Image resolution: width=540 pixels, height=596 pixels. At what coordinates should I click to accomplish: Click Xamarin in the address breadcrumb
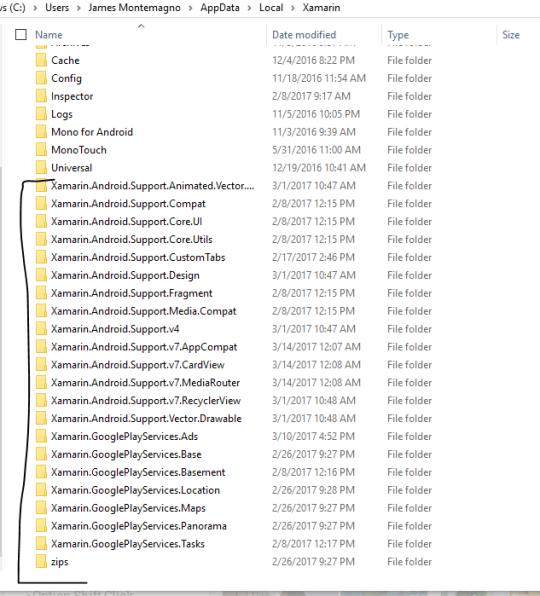321,8
